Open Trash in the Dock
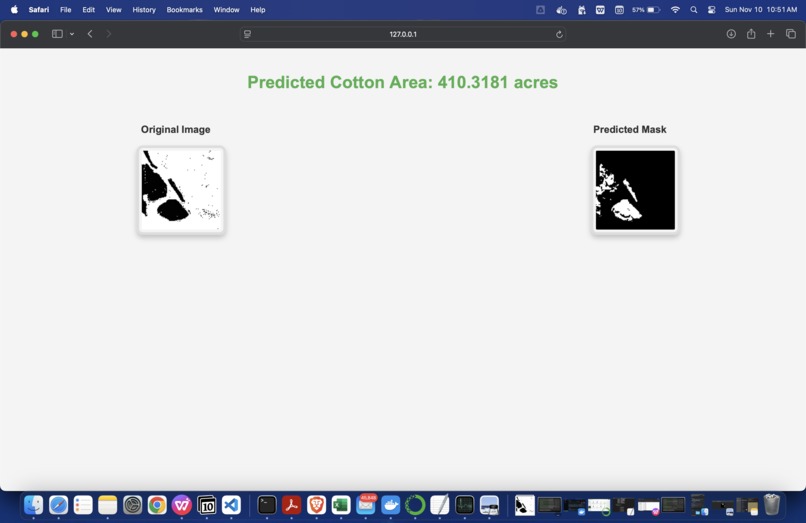This screenshot has height=523, width=806. click(x=772, y=505)
